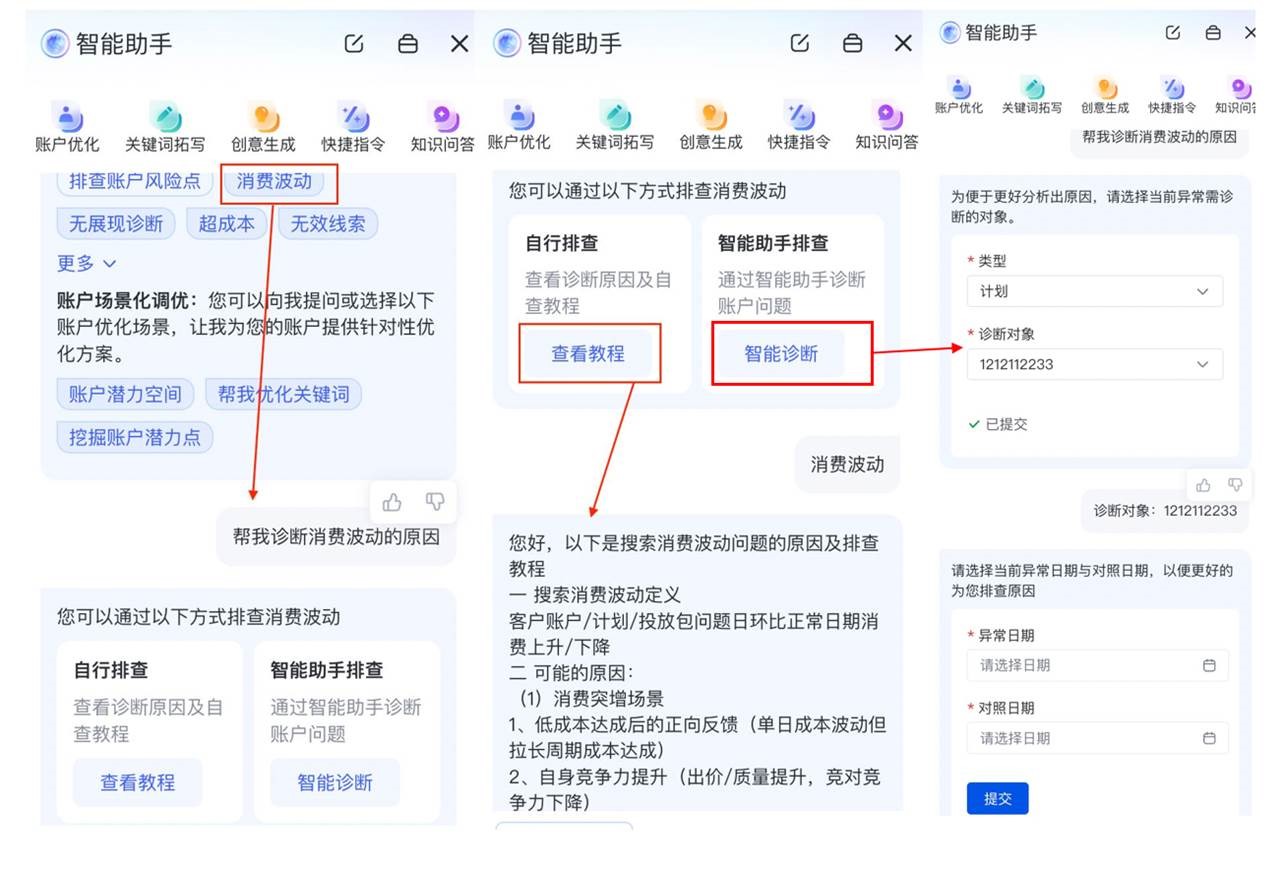Screen dimensions: 1283x871
Task: Click the thumbs-down icon in right panel
Action: [x=1235, y=485]
